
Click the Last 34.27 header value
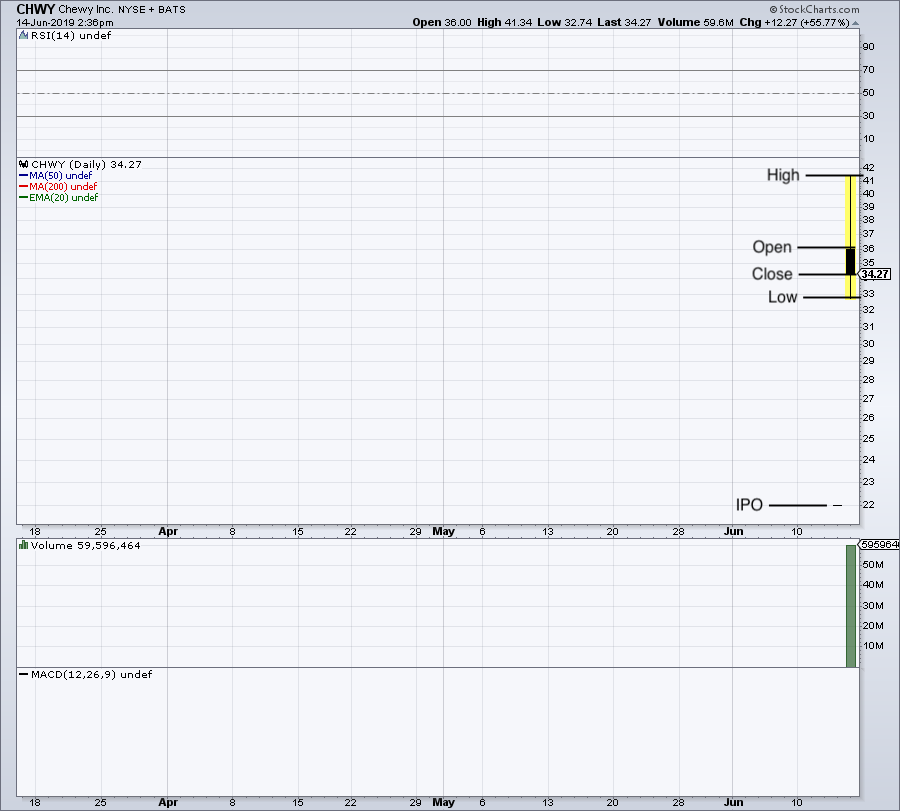624,22
